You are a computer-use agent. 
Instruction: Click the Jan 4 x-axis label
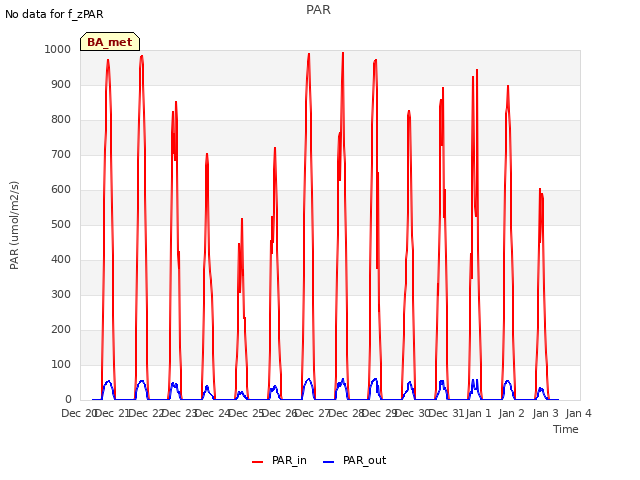point(578,413)
